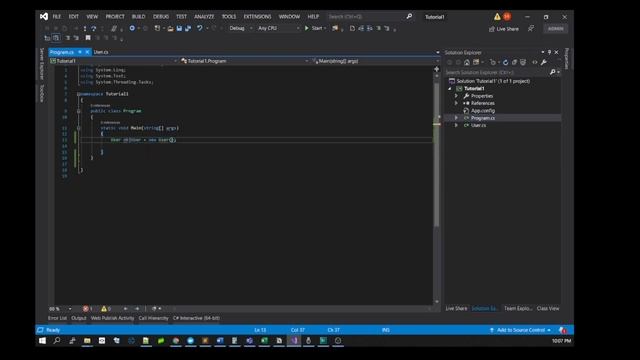The width and height of the screenshot is (640, 360).
Task: Expand Program.cs node in Solution Explorer
Action: (x=456, y=118)
